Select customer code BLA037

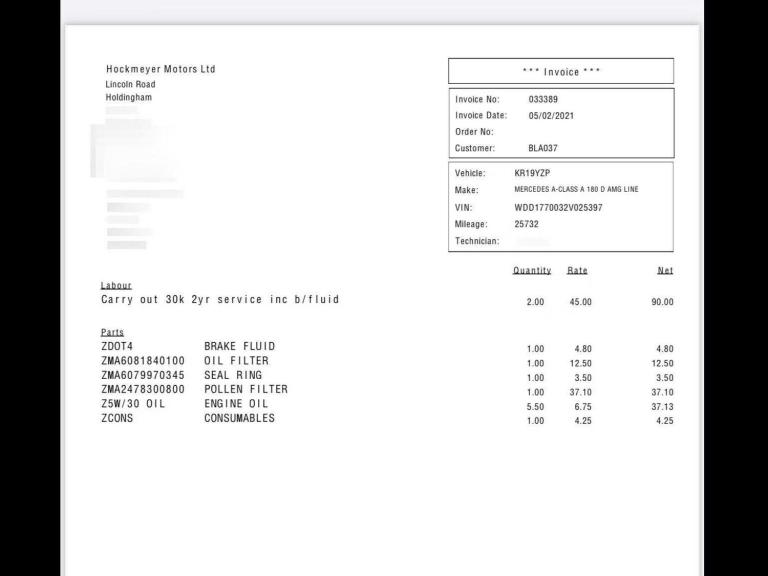click(543, 148)
